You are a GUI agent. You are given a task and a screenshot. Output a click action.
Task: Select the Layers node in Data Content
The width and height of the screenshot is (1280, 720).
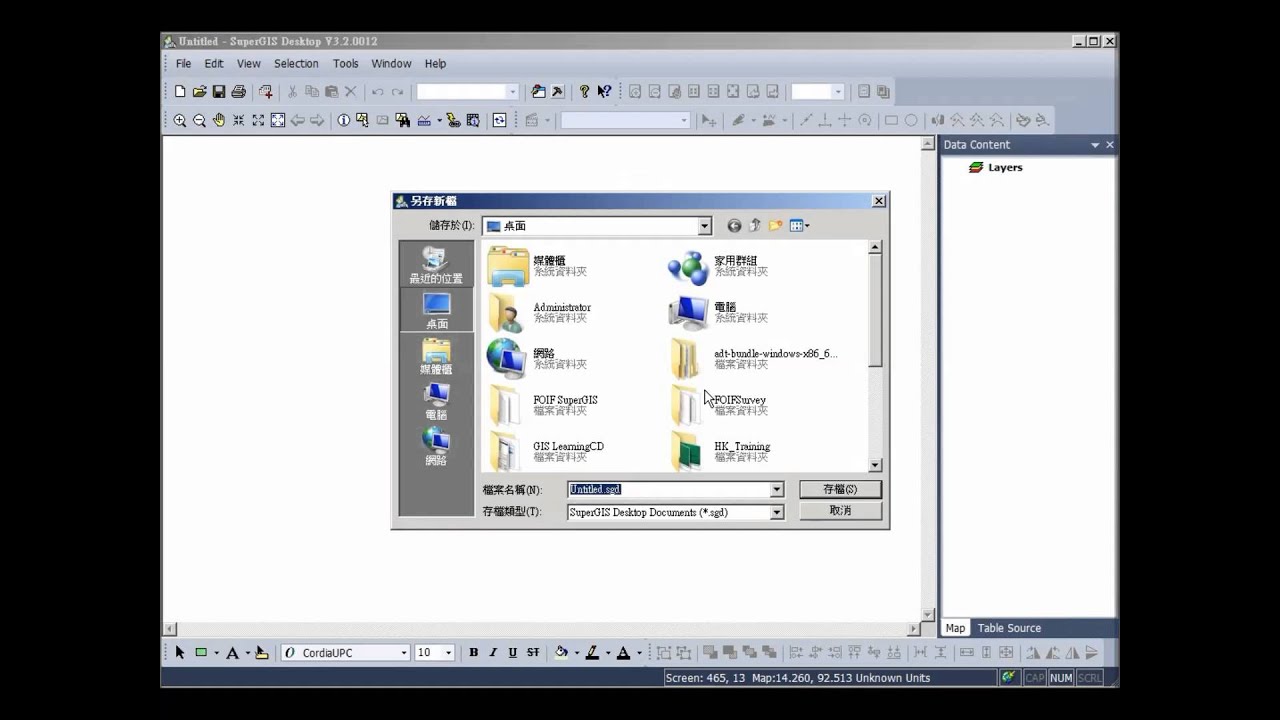pos(995,168)
